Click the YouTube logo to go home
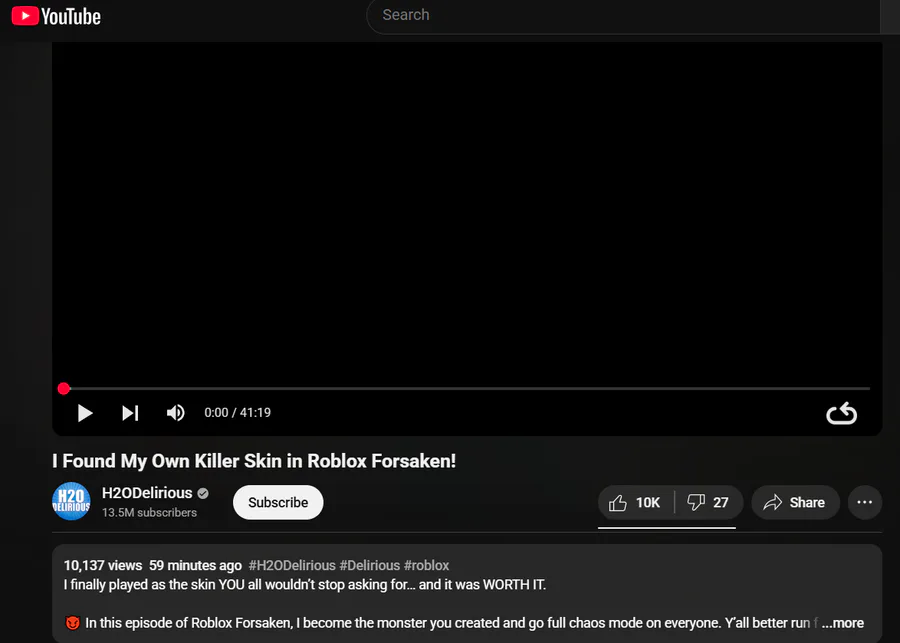This screenshot has width=900, height=643. click(56, 16)
